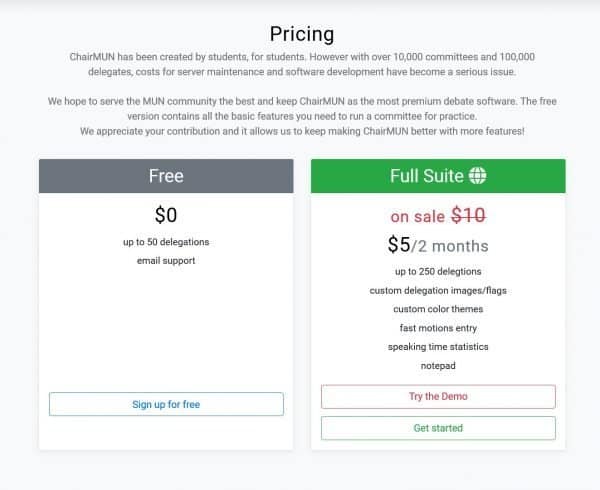Click the green Full Suite header text
600x490 pixels.
tap(426, 176)
